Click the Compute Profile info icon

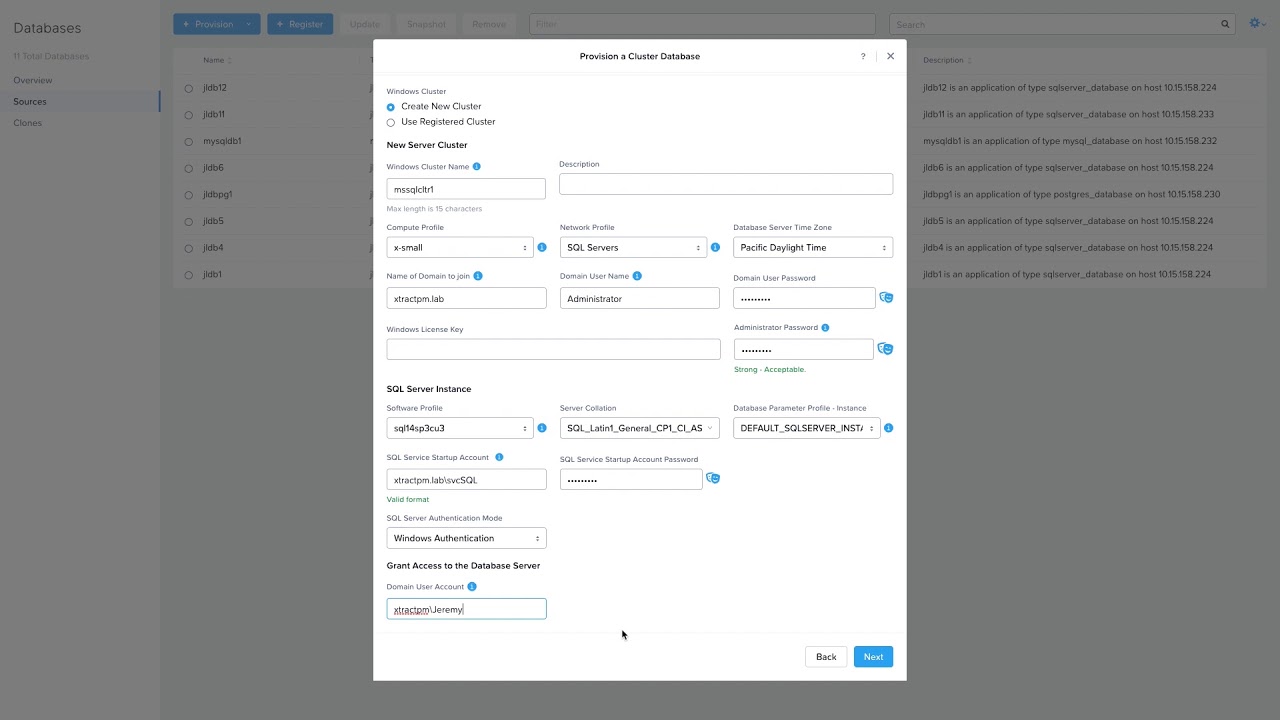point(542,247)
